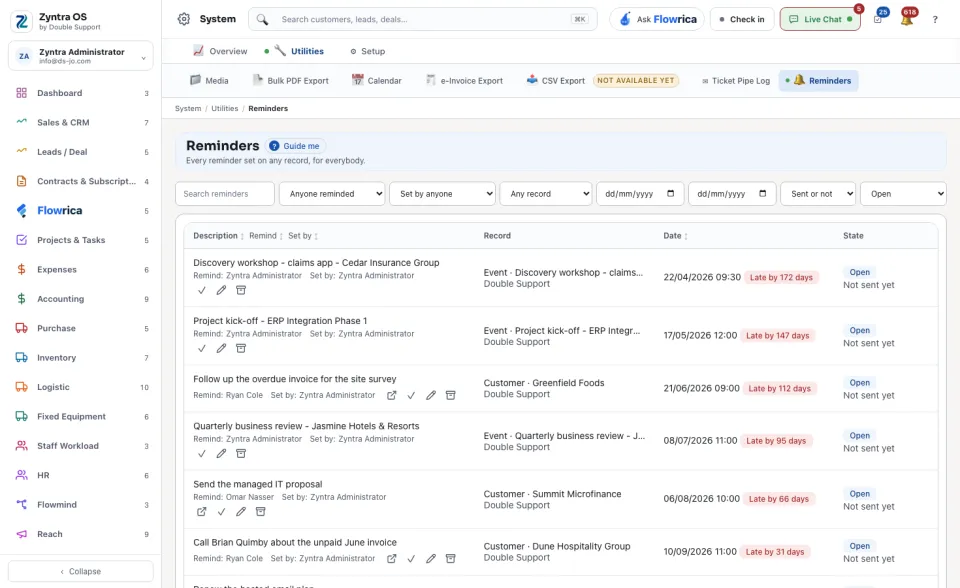
Task: Open System settings gear icon
Action: (184, 19)
